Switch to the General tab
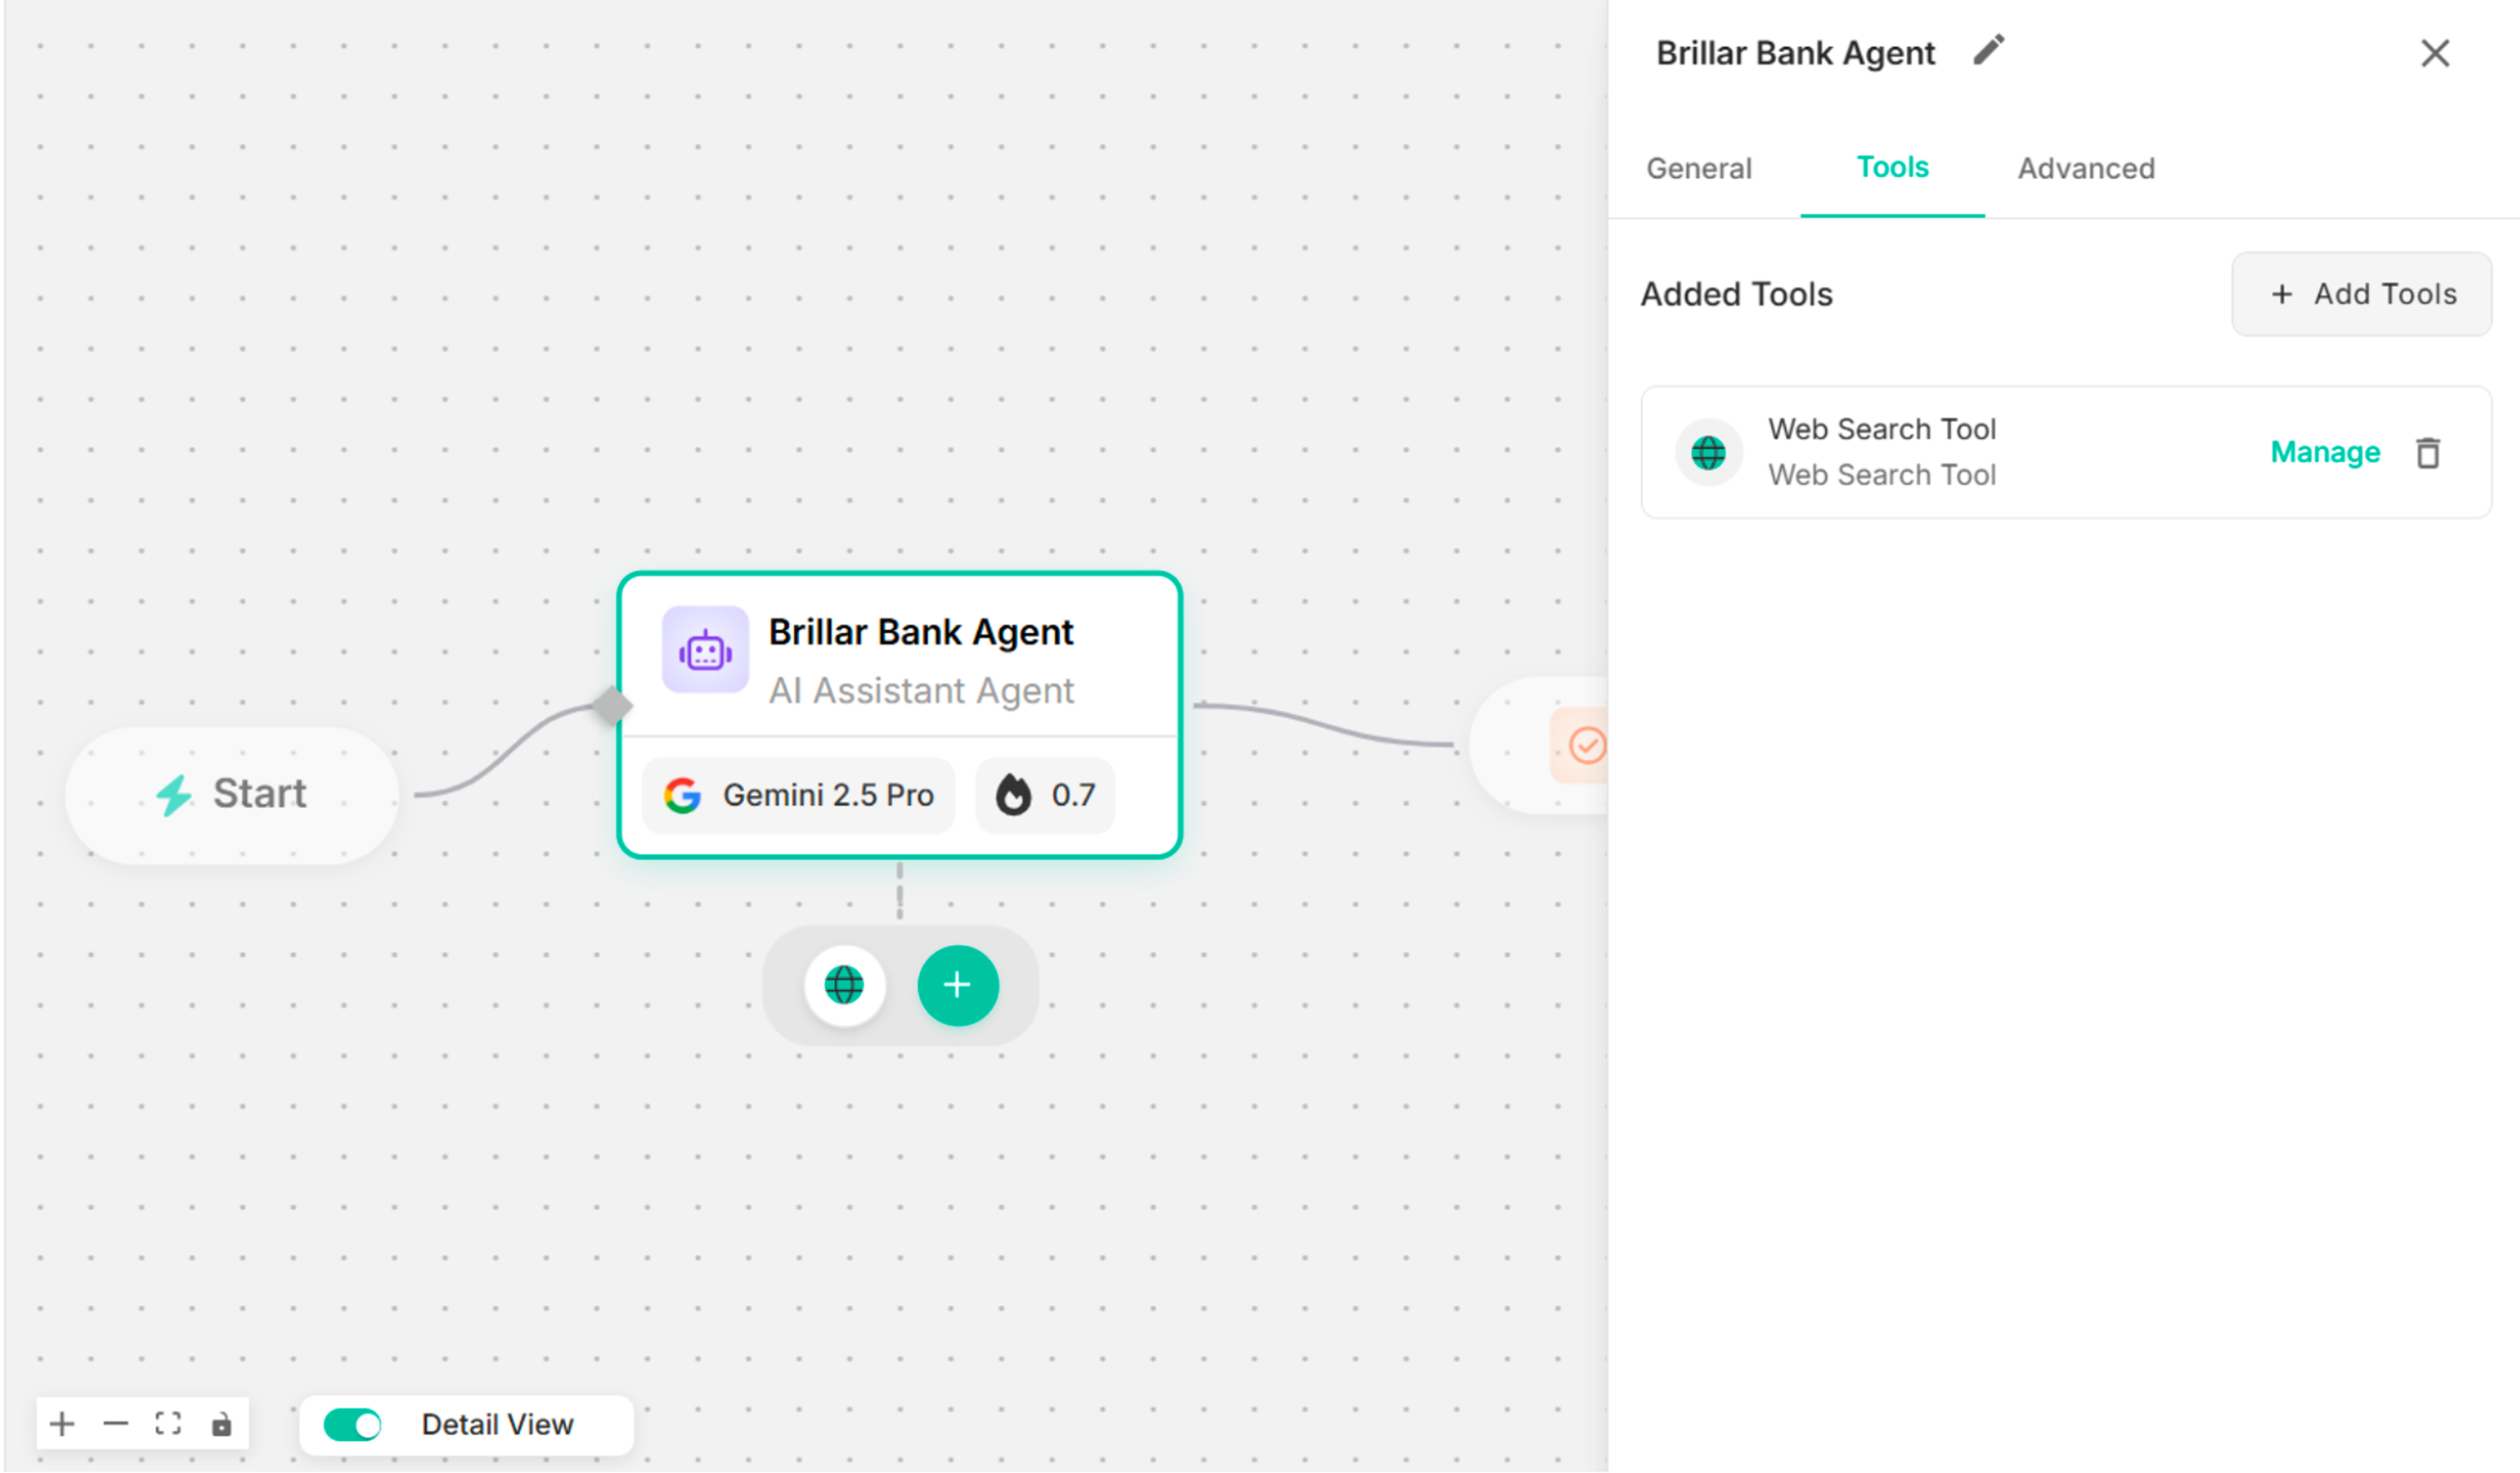Image resolution: width=2520 pixels, height=1473 pixels. (1699, 168)
